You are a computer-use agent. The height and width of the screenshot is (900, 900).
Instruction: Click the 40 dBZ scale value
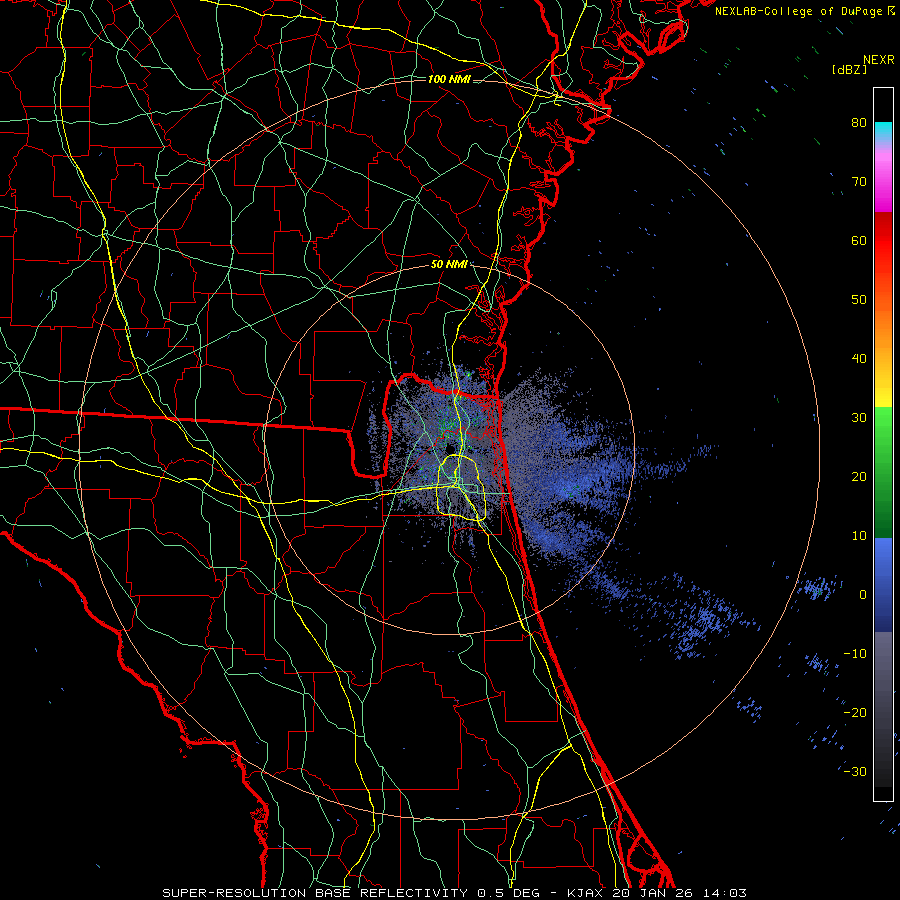[859, 359]
